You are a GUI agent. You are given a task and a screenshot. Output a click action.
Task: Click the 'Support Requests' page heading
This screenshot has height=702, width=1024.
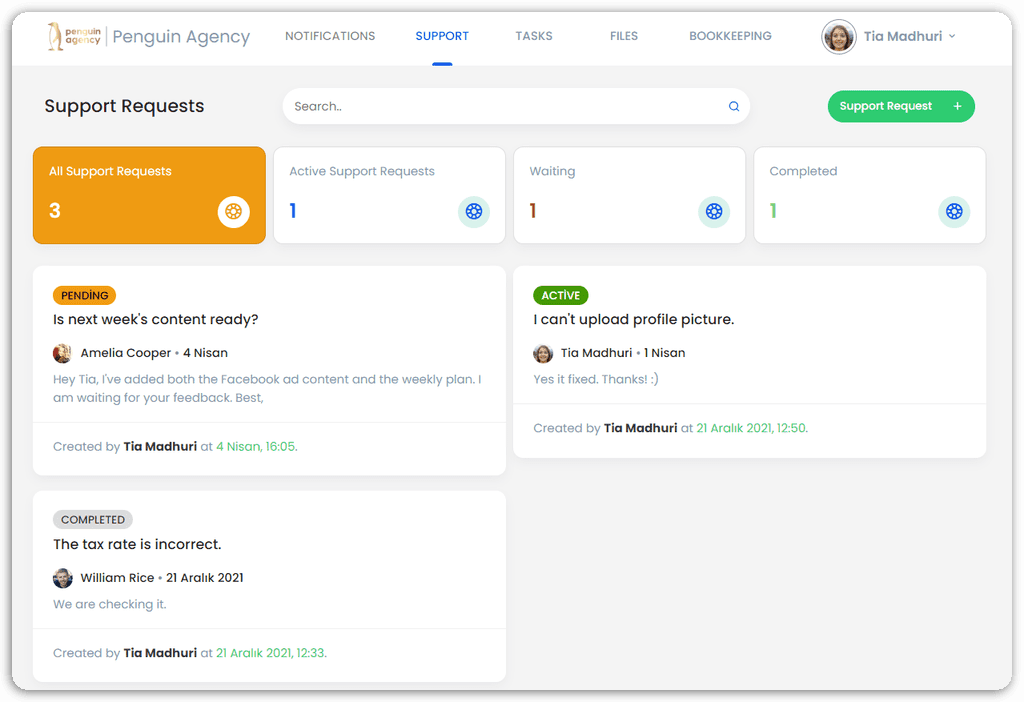pyautogui.click(x=124, y=106)
